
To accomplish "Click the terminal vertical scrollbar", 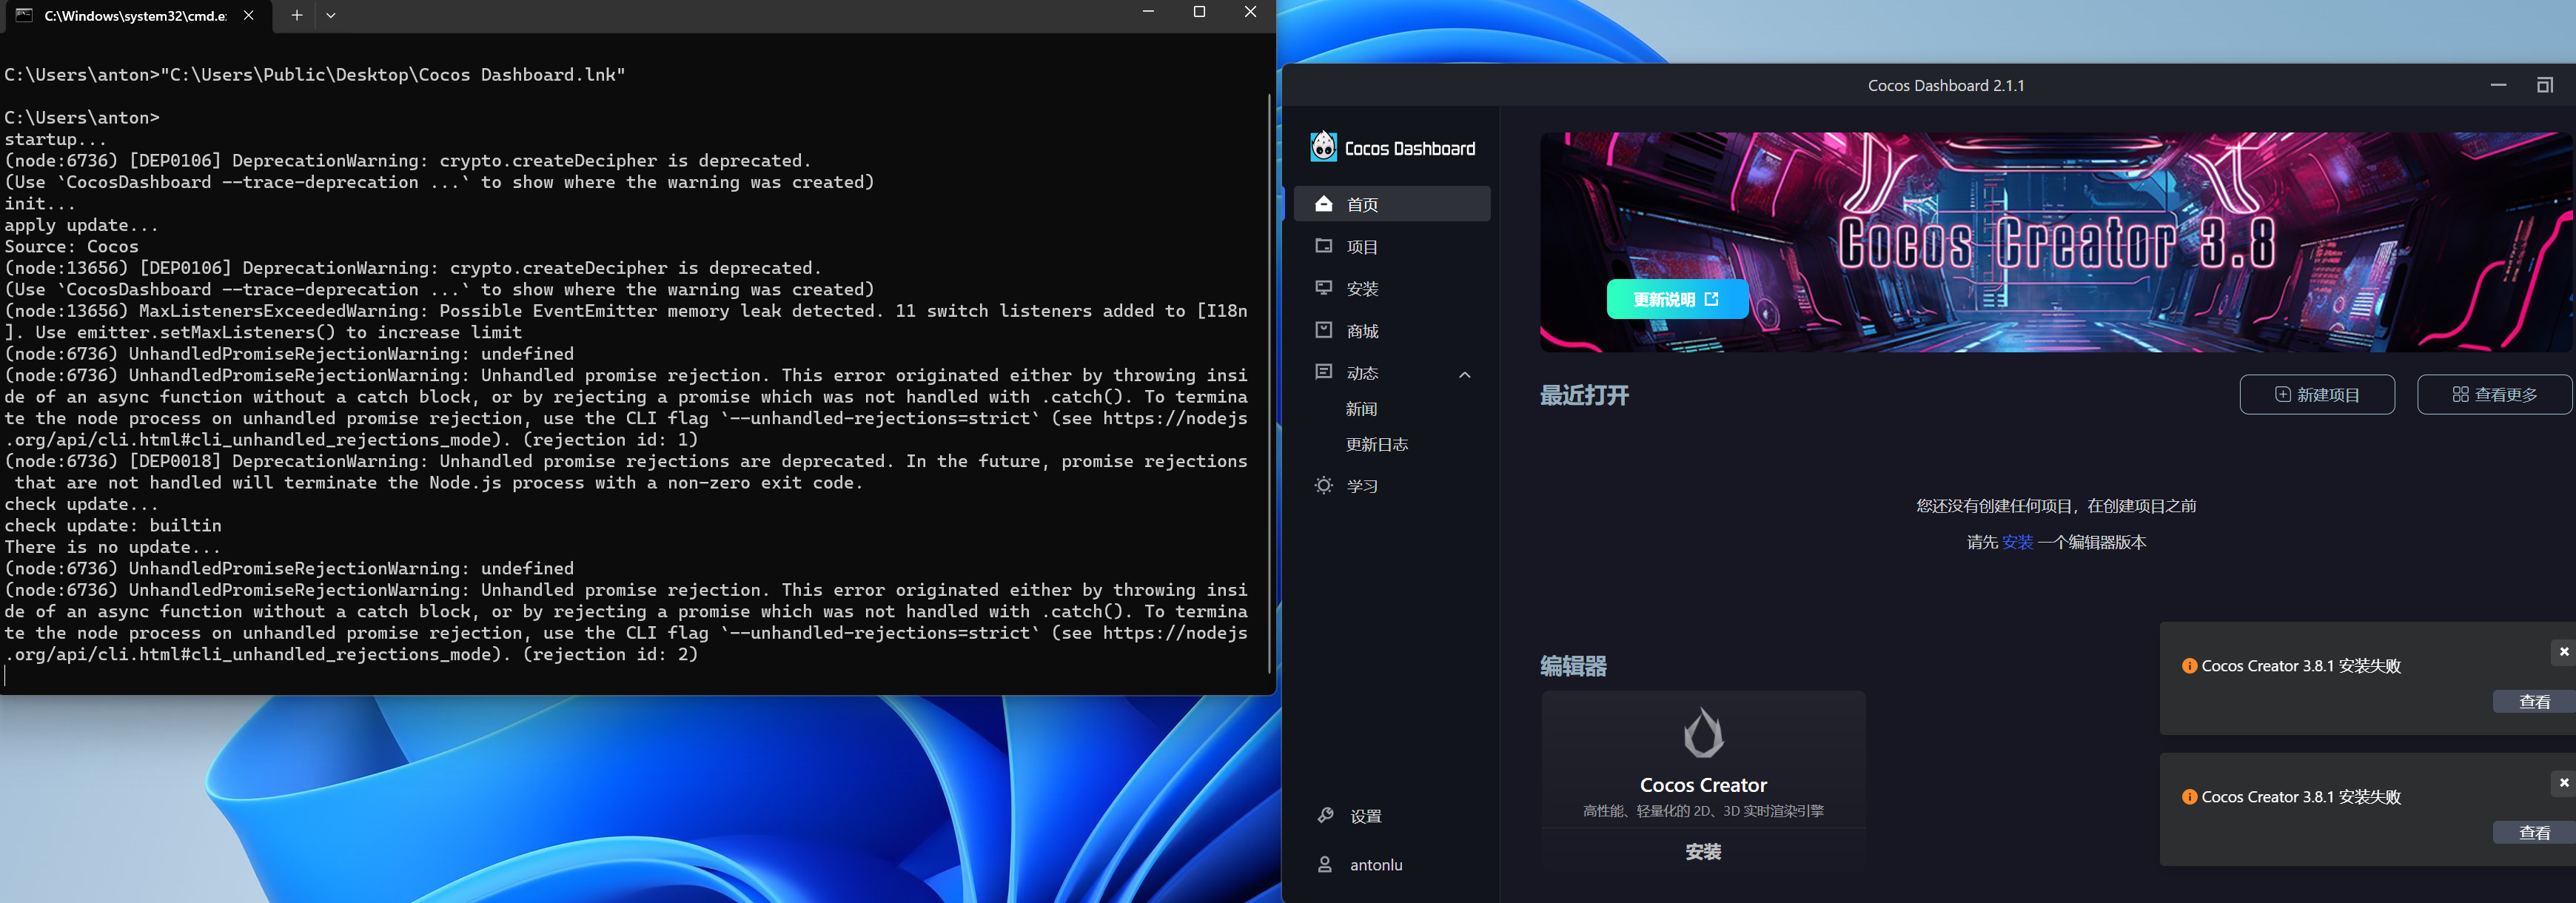I will click(1269, 380).
